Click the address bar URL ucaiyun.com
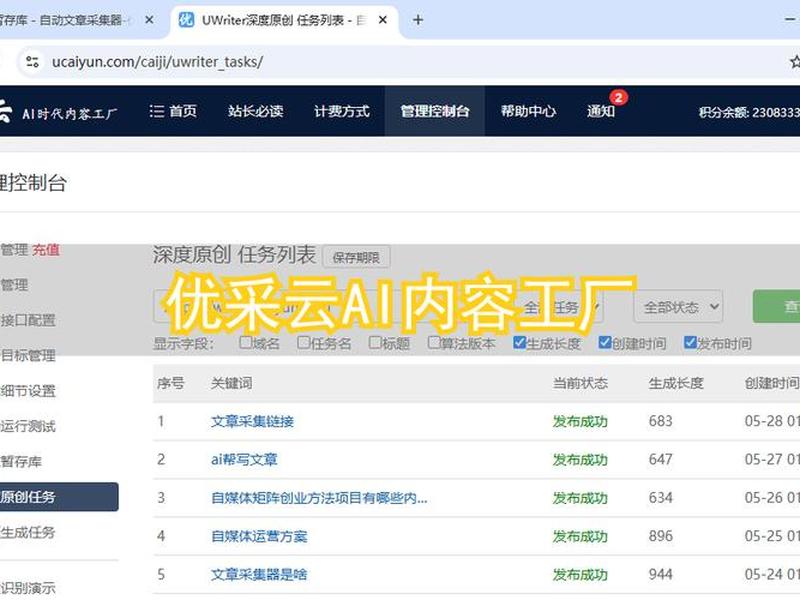This screenshot has height=600, width=800. click(x=157, y=62)
